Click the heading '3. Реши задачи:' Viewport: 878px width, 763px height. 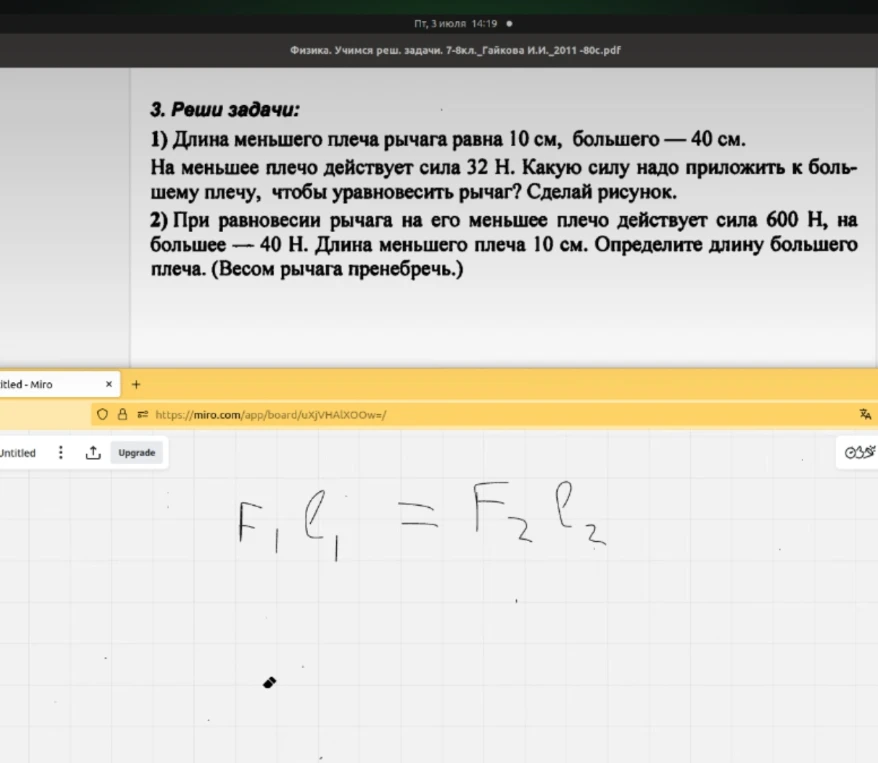tap(225, 109)
